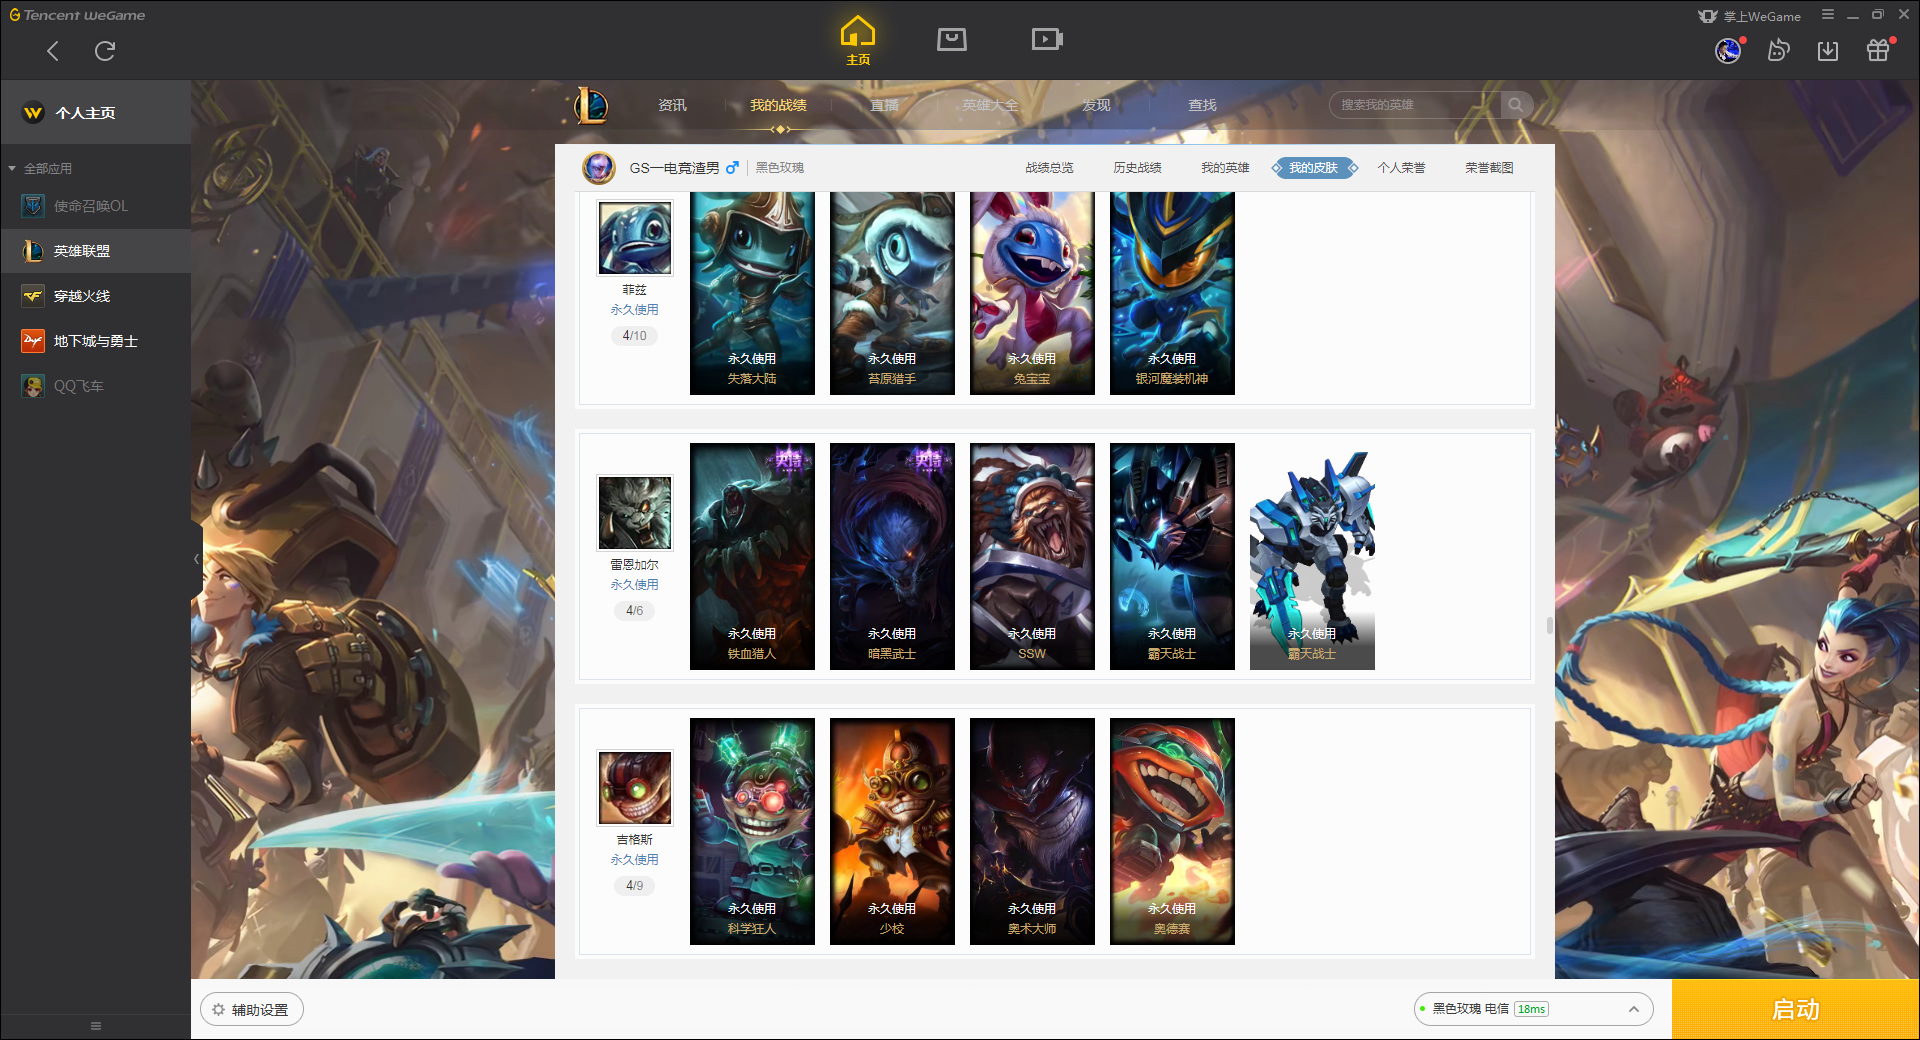Expand the 黑色玫瑰 电信 server dropdown
The image size is (1920, 1040).
[1533, 1009]
